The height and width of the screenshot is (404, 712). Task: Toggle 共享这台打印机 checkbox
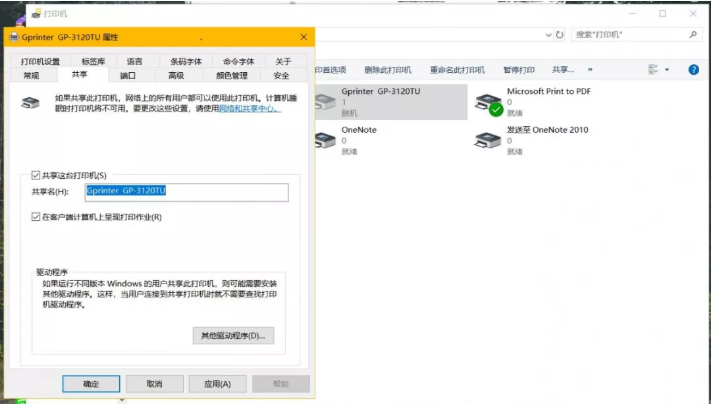[x=36, y=175]
